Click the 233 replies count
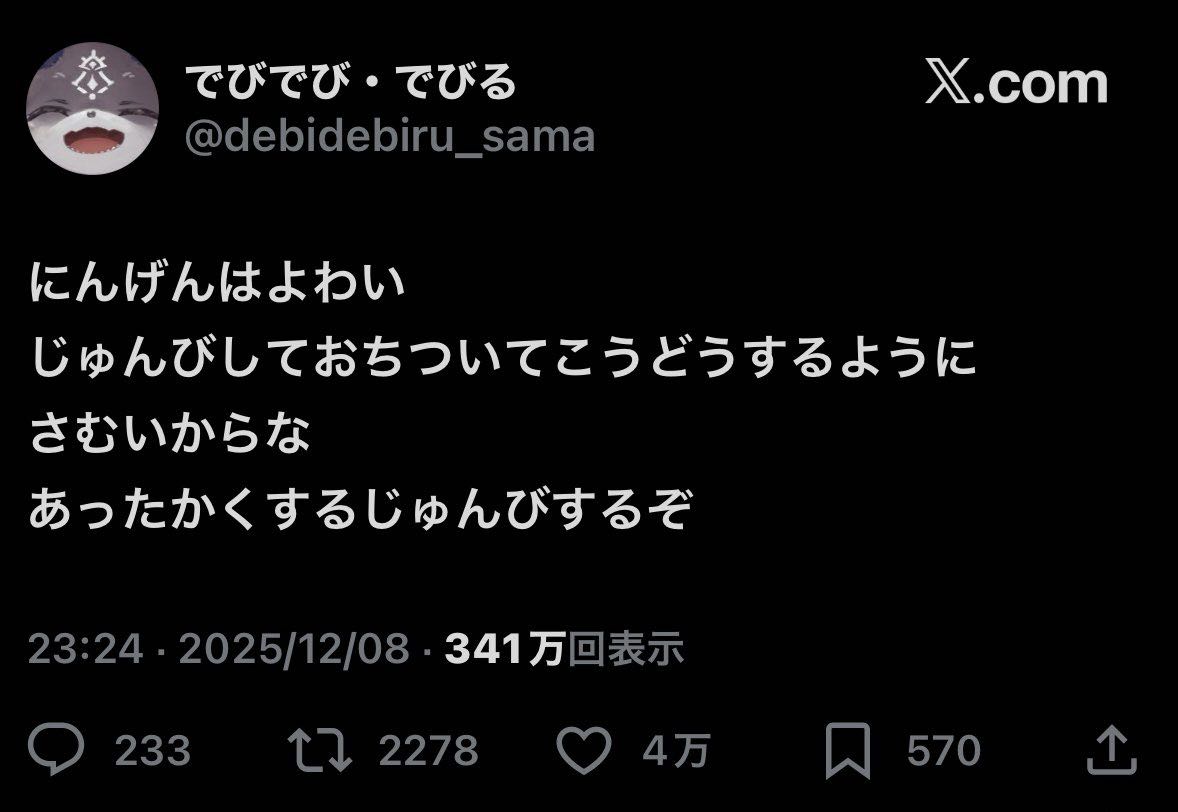 point(153,750)
